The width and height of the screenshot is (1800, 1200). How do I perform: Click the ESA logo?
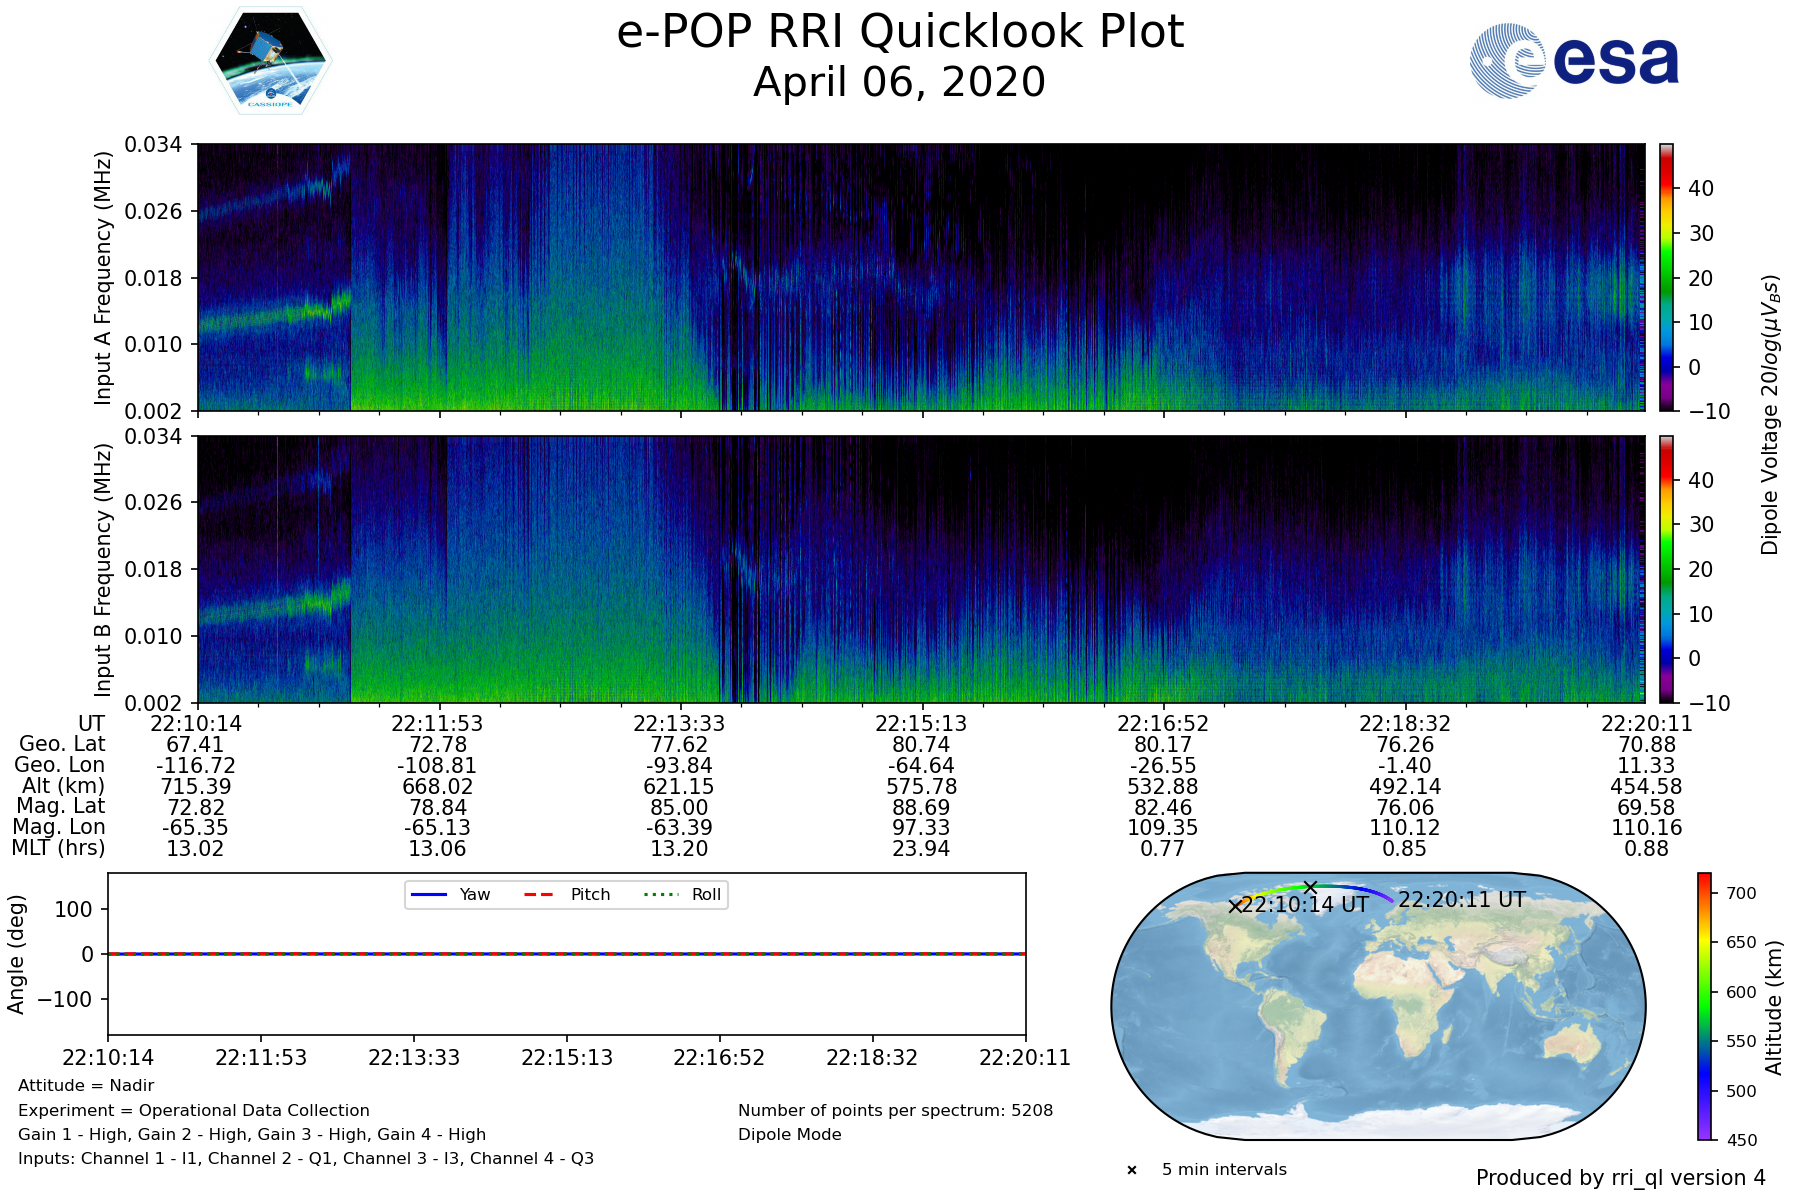(1574, 61)
